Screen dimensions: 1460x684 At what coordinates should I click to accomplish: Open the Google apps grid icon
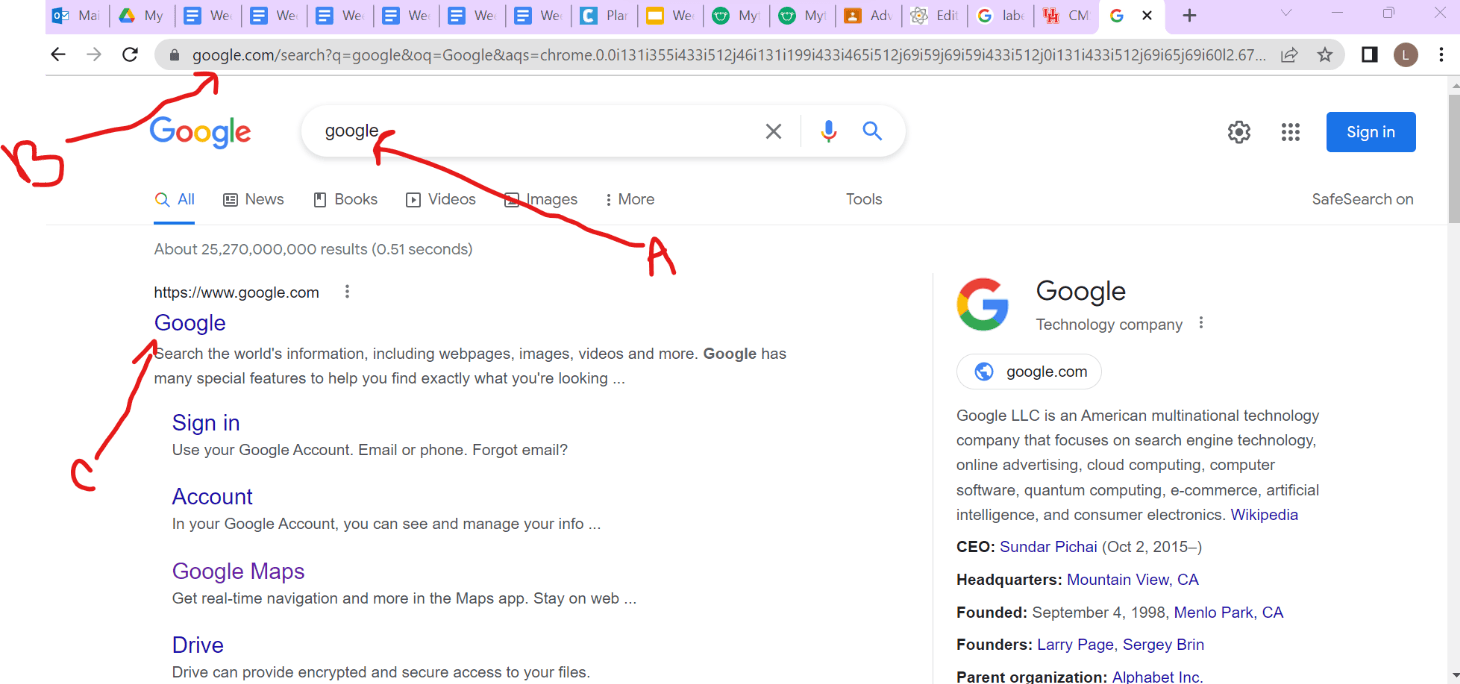(1290, 132)
